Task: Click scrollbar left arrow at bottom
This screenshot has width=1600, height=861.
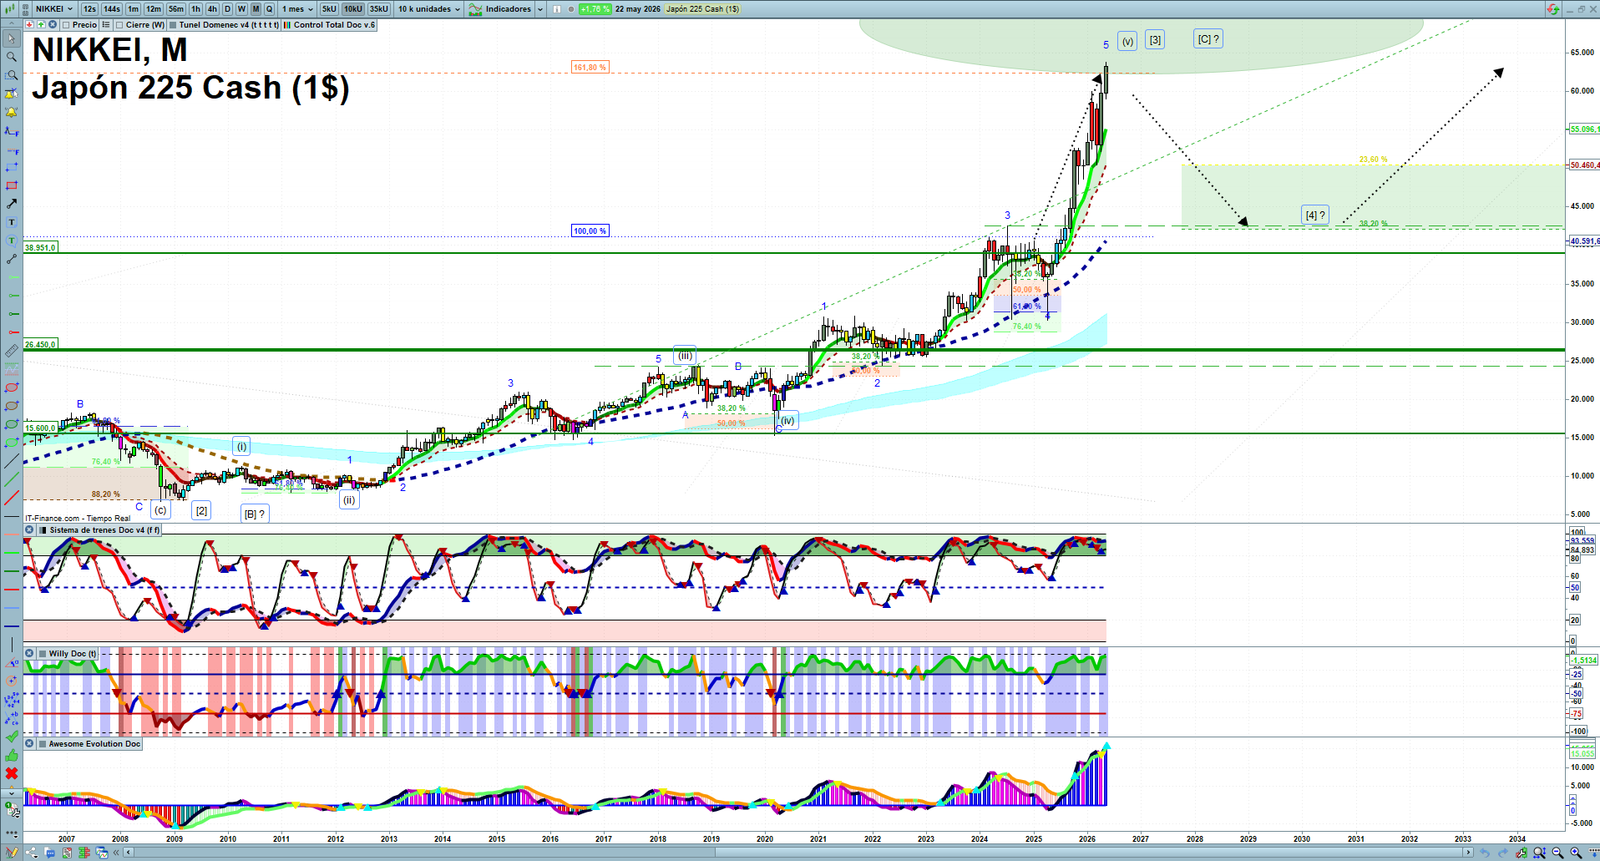Action: click(x=128, y=852)
